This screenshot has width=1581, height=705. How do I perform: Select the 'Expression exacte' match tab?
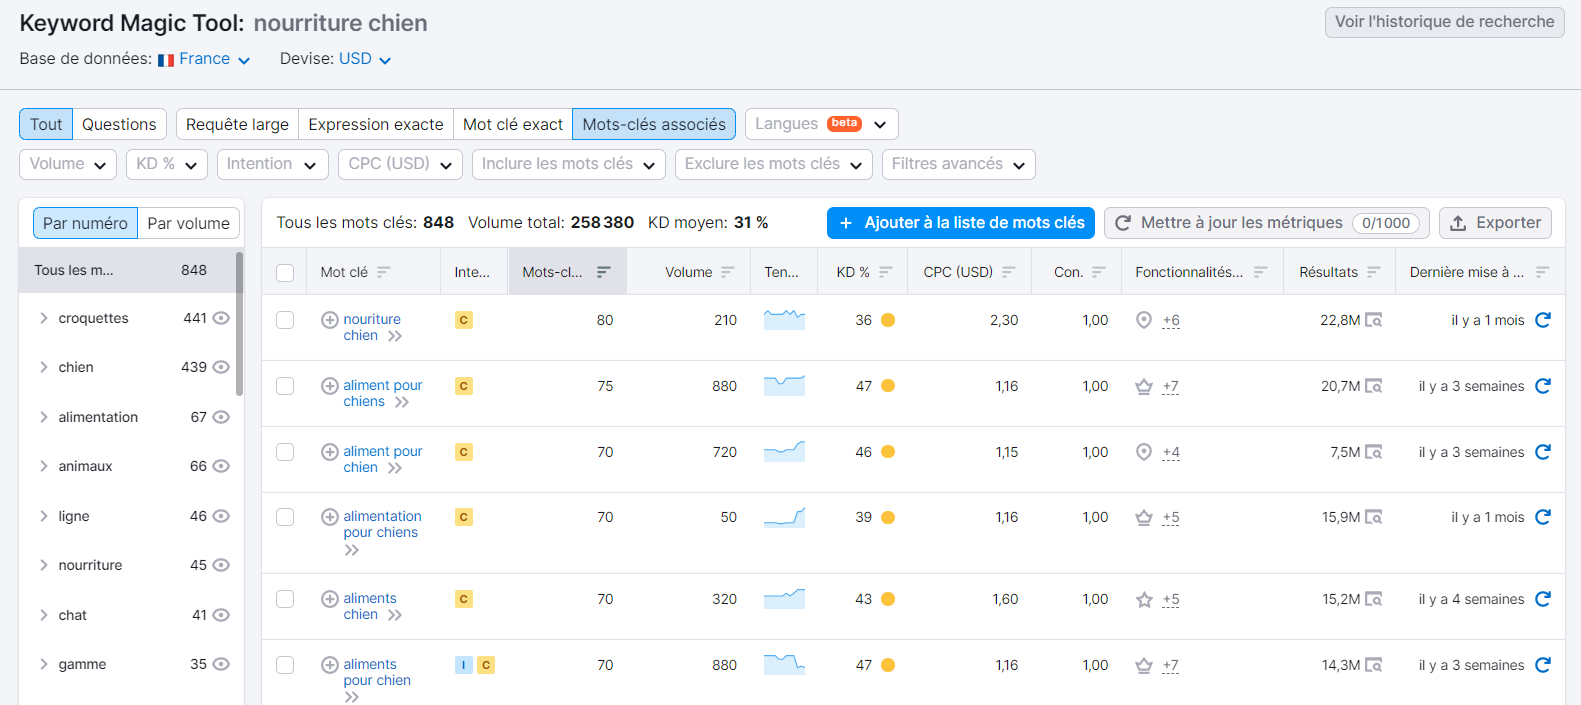click(376, 124)
